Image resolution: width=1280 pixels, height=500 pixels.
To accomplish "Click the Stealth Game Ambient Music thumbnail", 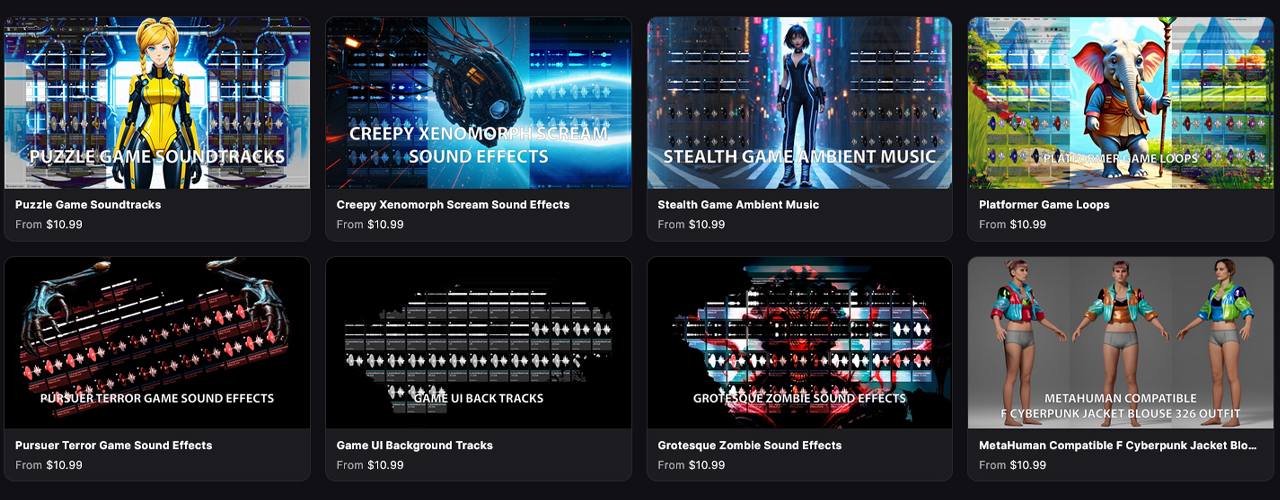I will point(799,103).
